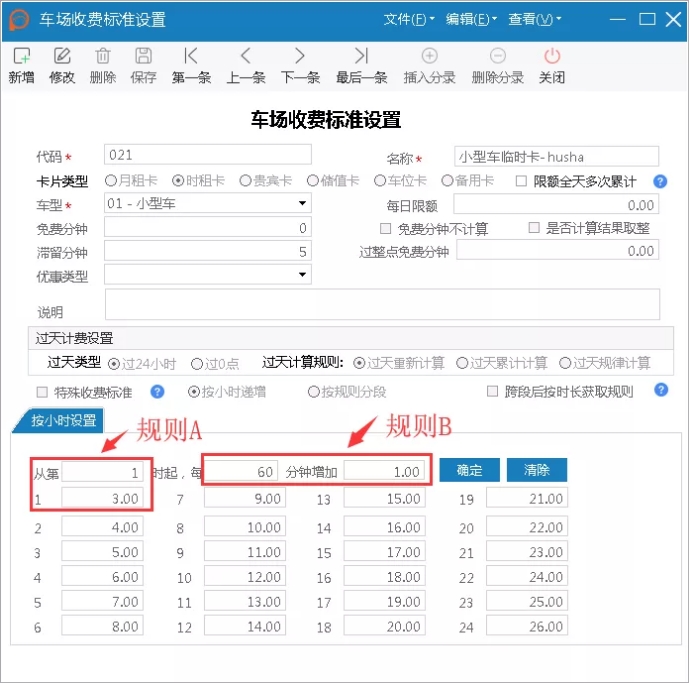
Task: Click hour 19 fee field 21.00
Action: [x=527, y=498]
